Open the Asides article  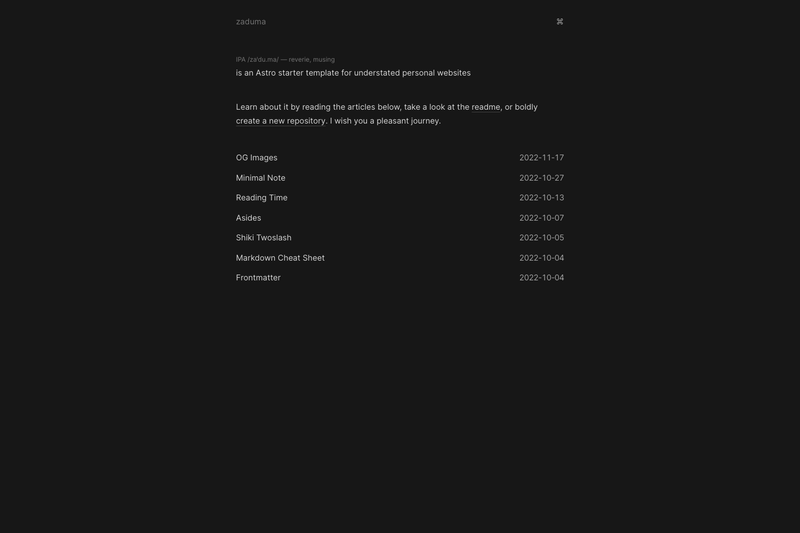click(x=248, y=218)
